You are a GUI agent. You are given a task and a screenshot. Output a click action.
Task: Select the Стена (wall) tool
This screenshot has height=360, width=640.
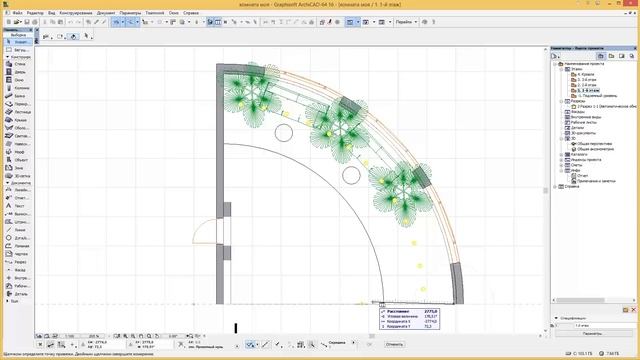coord(17,64)
